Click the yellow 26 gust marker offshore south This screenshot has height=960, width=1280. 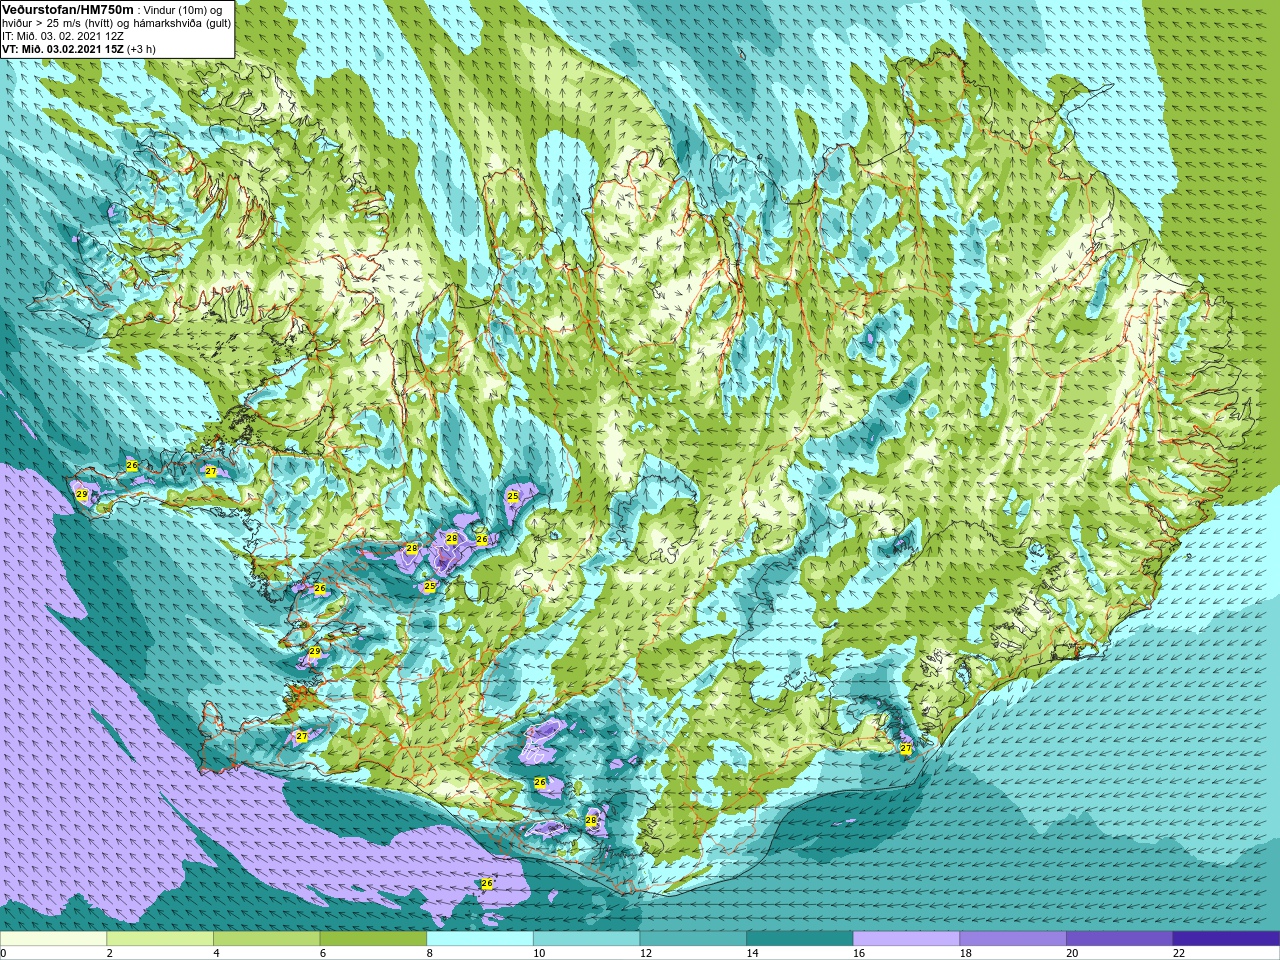pos(487,883)
